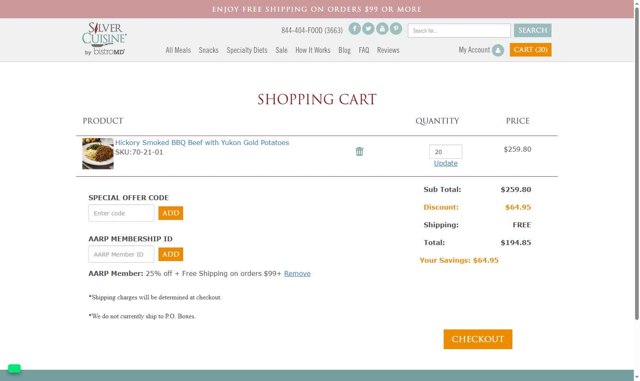The height and width of the screenshot is (381, 640).
Task: Click the My Account link
Action: click(474, 50)
